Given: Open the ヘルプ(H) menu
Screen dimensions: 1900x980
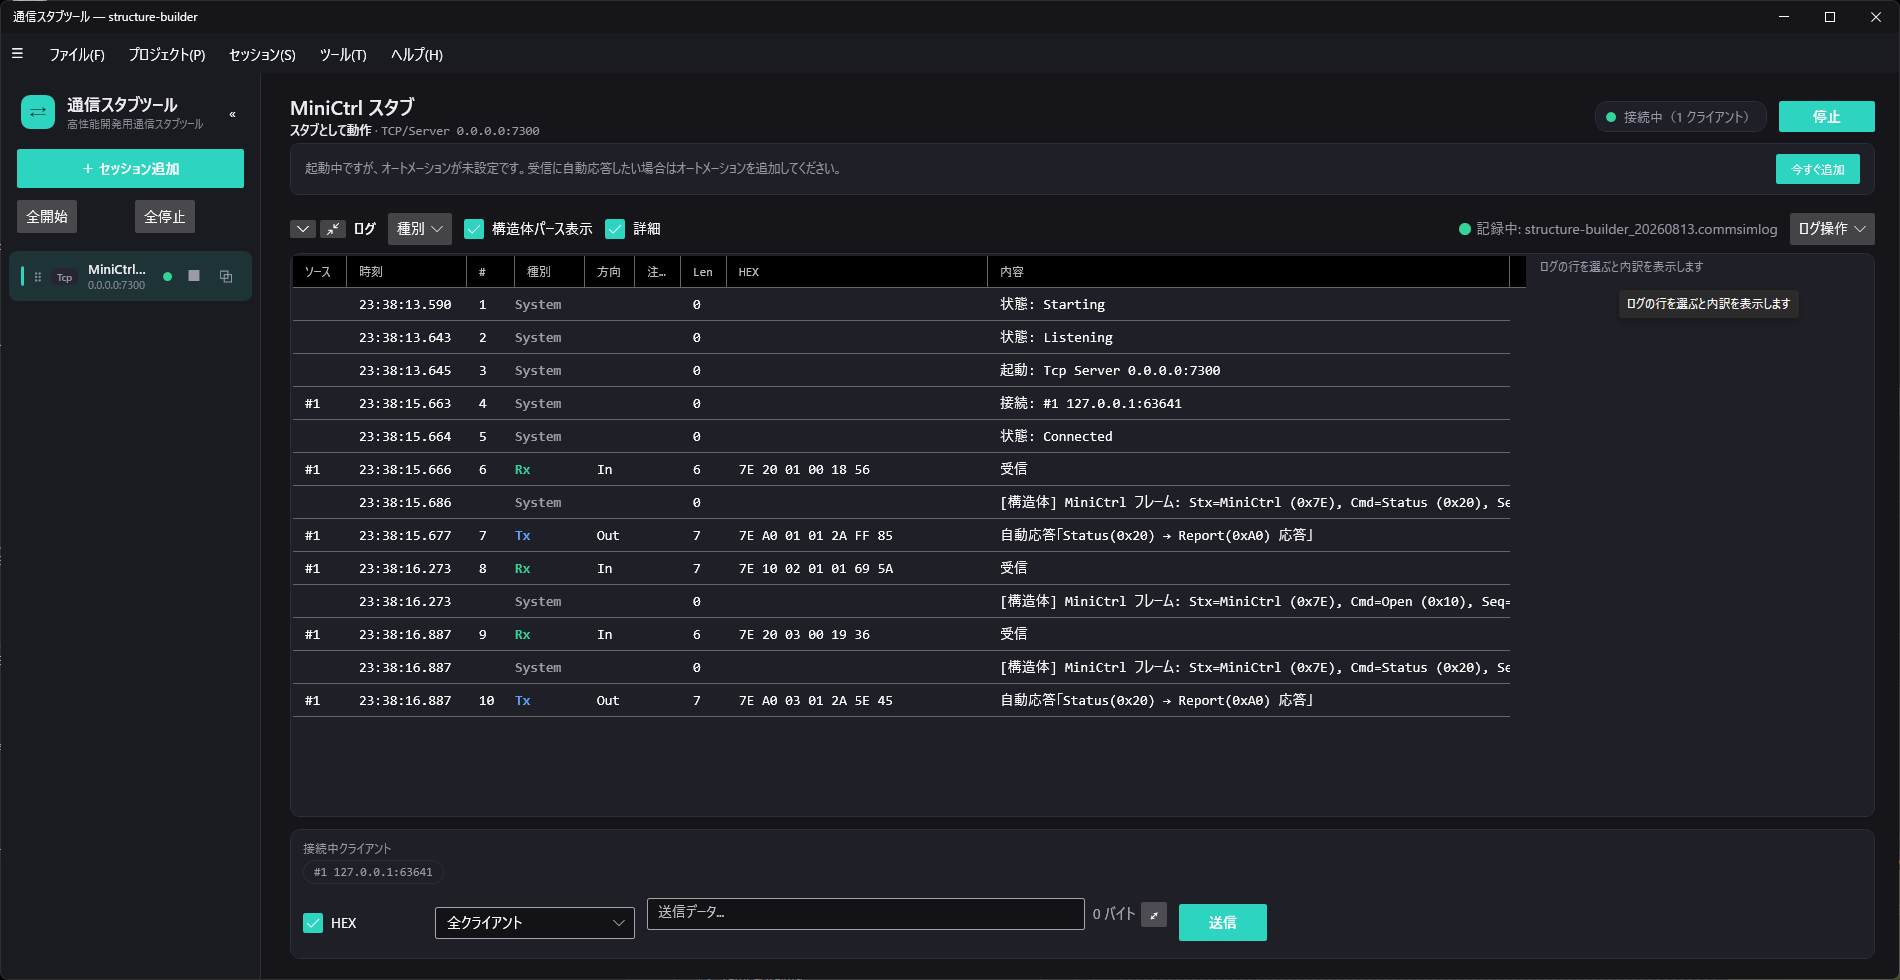Looking at the screenshot, I should pyautogui.click(x=417, y=55).
